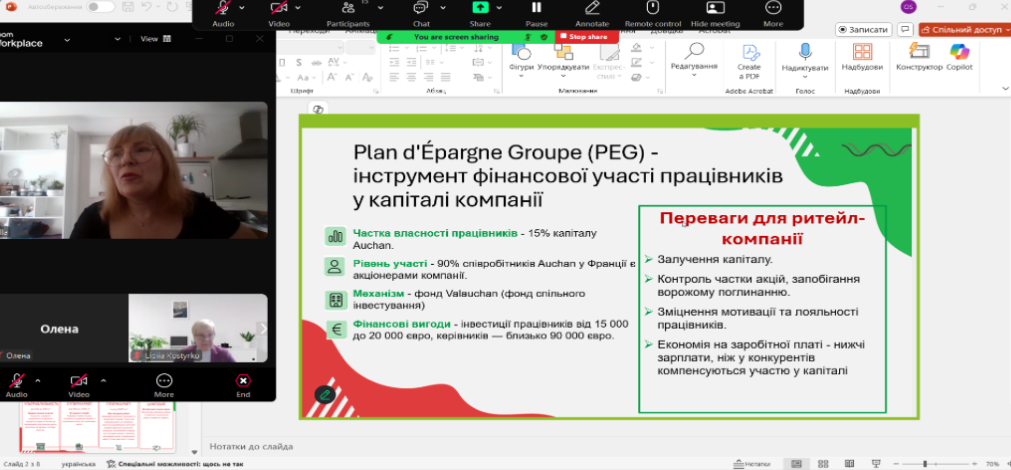Open the Надбудови add-ins button
Screen dimensions: 1011x470
coord(862,59)
